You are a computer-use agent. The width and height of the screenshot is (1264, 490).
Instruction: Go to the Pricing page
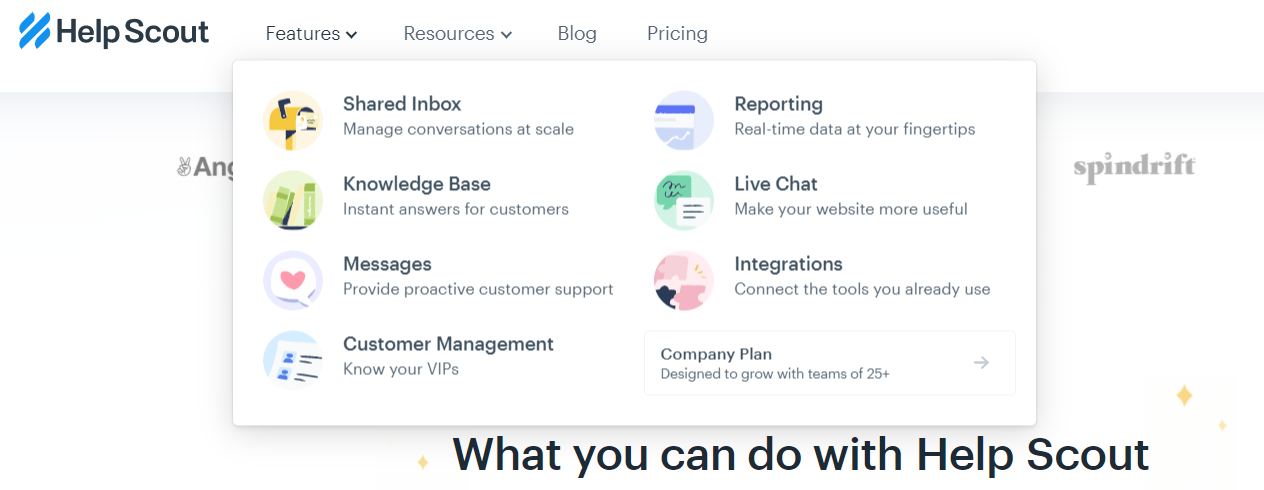tap(677, 33)
